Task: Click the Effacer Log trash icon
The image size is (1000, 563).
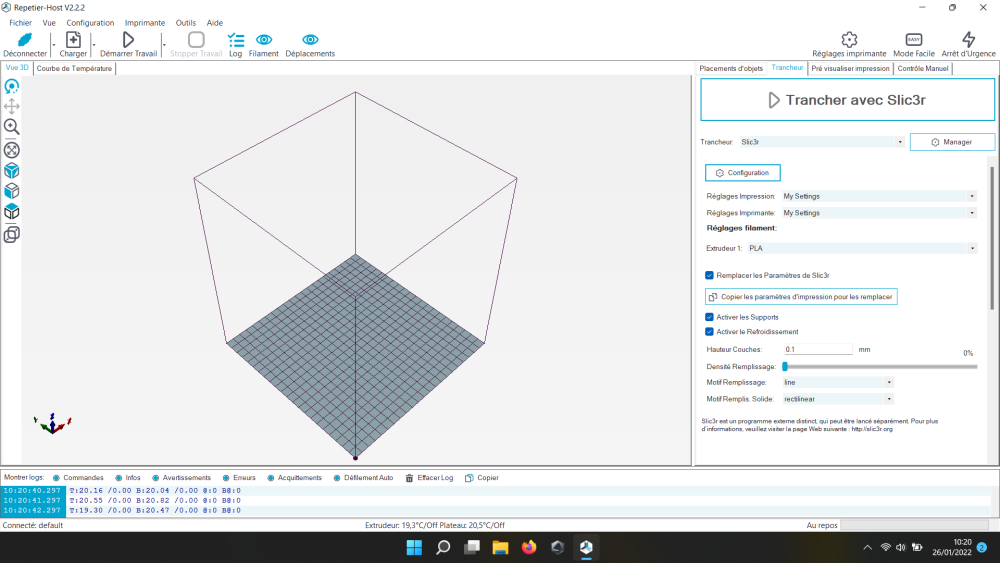Action: click(409, 478)
